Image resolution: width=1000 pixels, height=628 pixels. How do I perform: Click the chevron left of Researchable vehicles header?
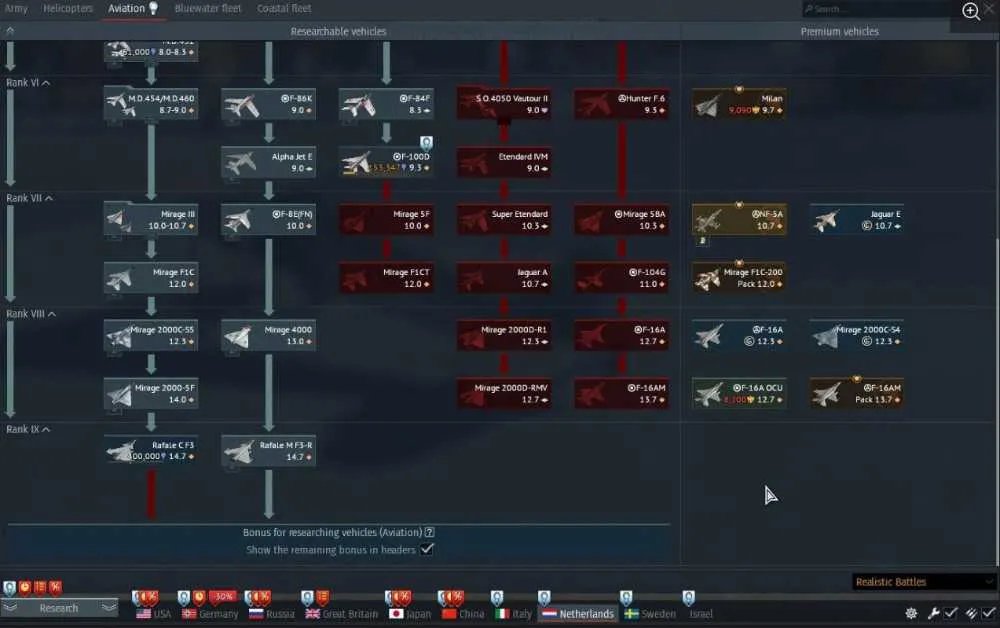[x=10, y=31]
